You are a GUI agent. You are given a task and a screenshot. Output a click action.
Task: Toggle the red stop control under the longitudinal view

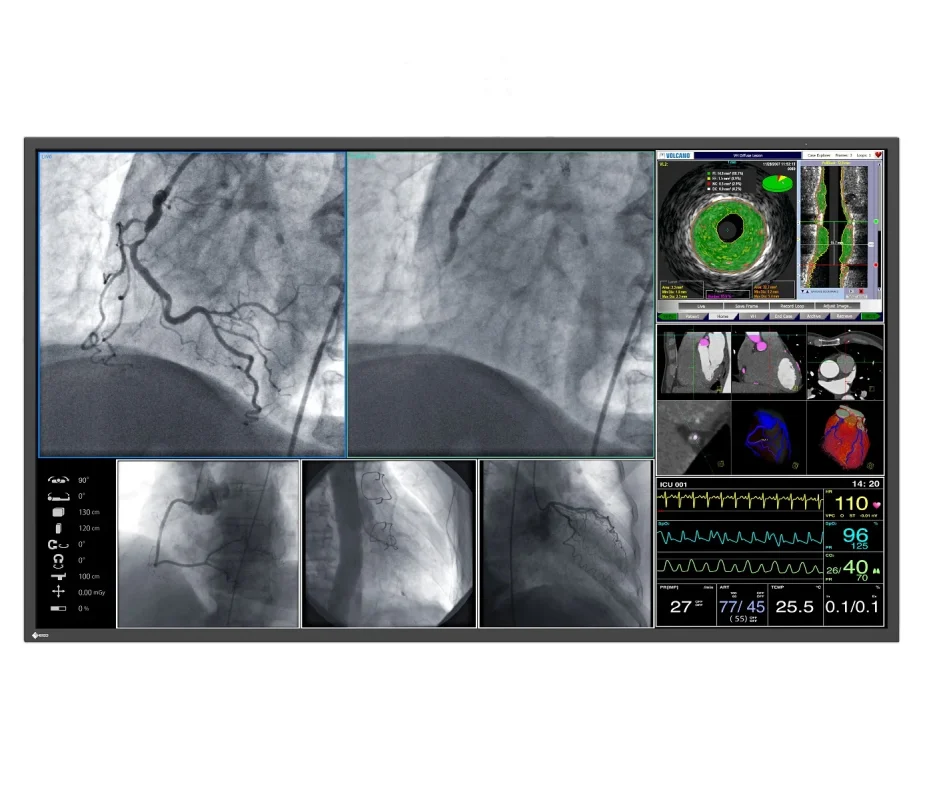point(860,291)
